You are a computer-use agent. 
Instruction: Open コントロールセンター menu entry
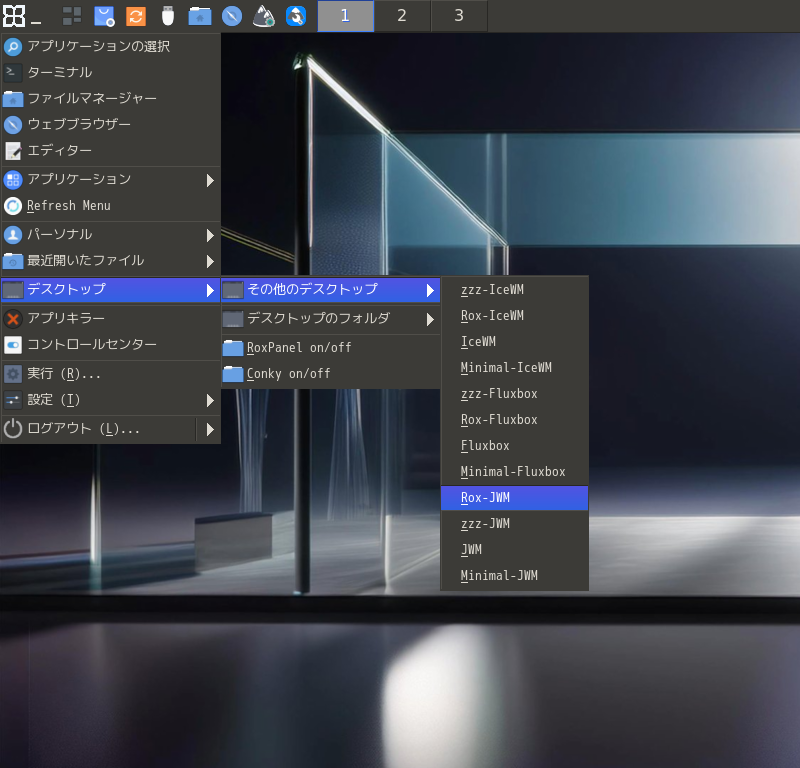92,345
